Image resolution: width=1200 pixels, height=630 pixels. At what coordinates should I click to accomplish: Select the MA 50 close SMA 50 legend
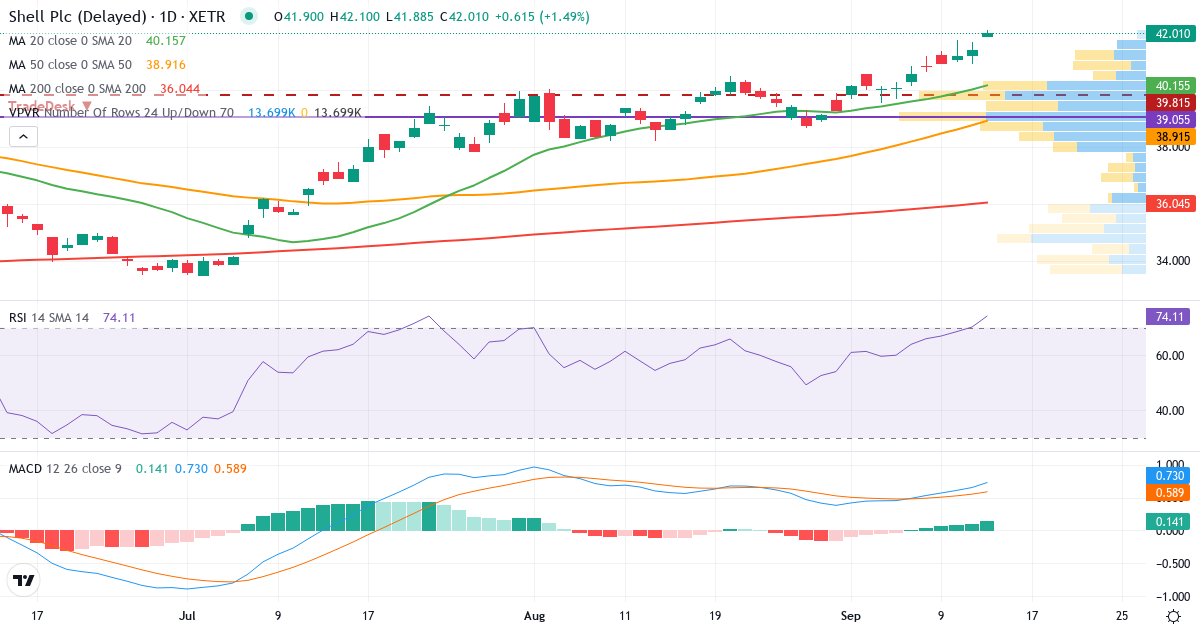click(70, 65)
